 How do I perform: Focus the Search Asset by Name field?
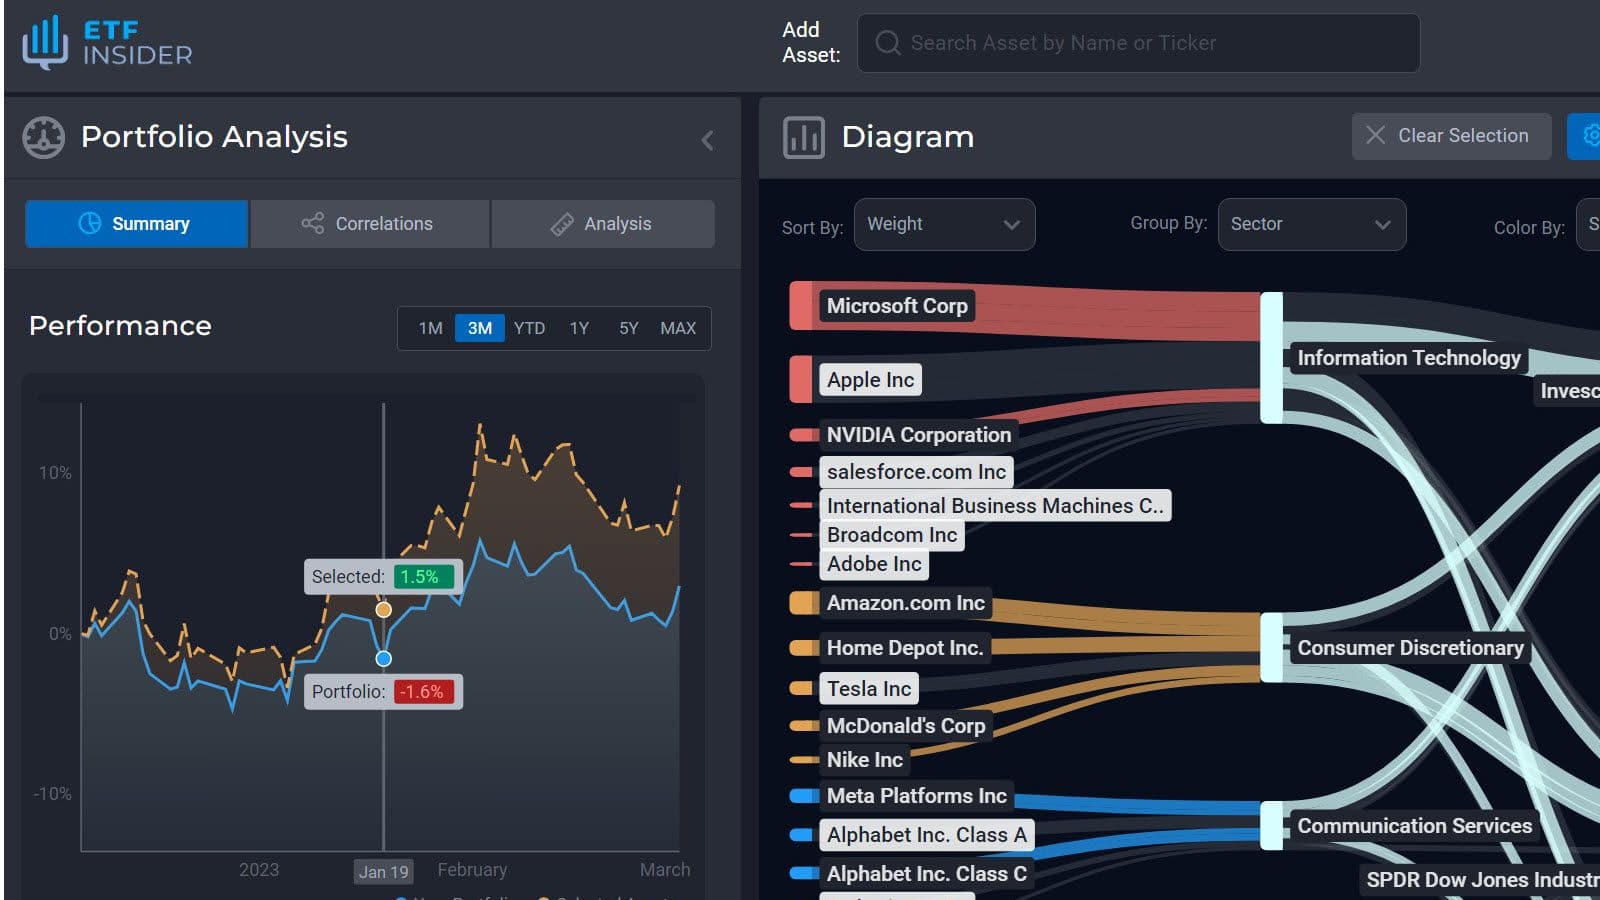click(x=1138, y=43)
